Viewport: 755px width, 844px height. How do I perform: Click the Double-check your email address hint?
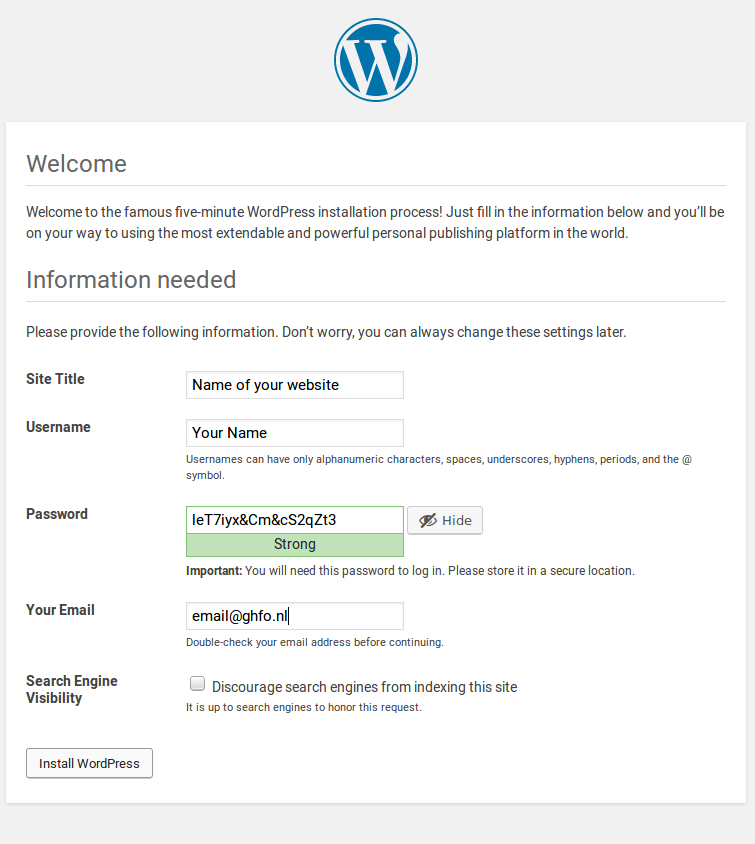pyautogui.click(x=315, y=642)
